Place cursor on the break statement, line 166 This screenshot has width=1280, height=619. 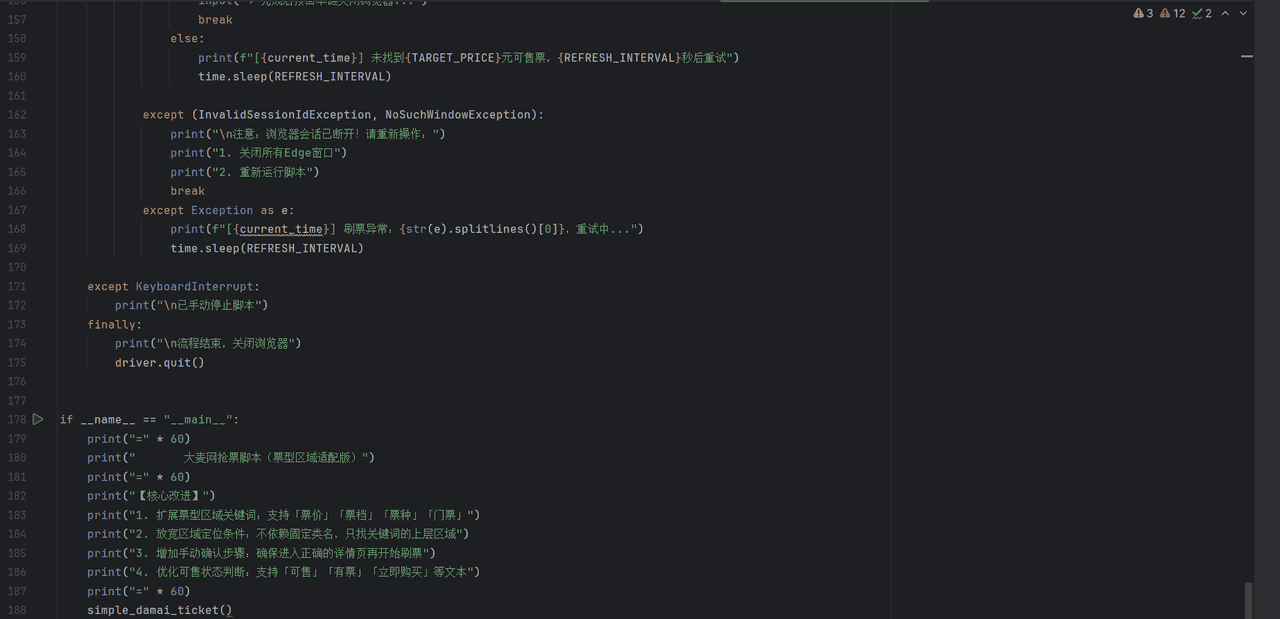(187, 191)
